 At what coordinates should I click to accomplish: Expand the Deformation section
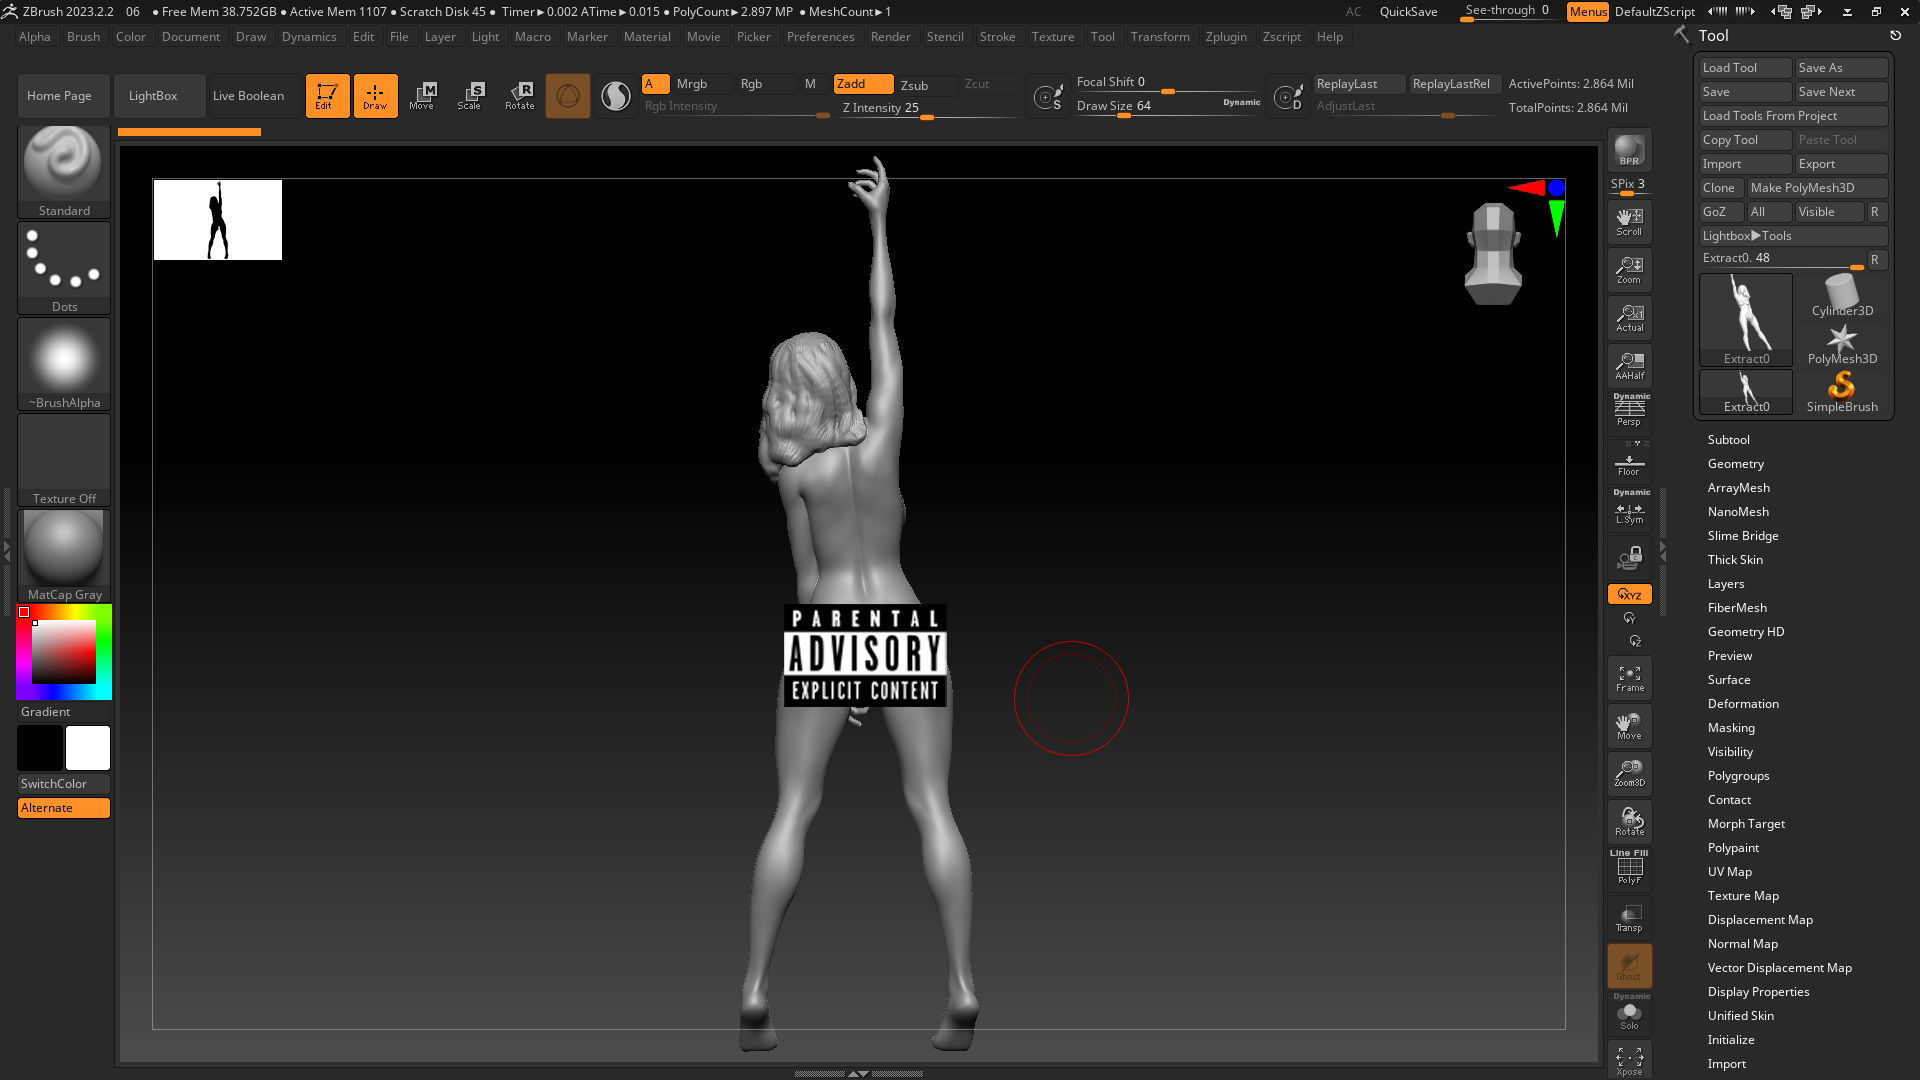click(x=1743, y=704)
